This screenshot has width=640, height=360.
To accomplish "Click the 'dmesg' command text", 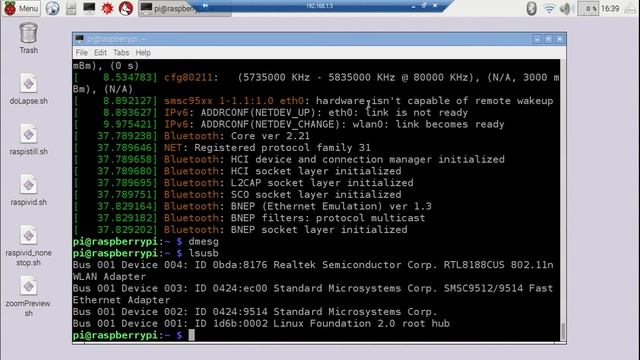I will pos(203,241).
